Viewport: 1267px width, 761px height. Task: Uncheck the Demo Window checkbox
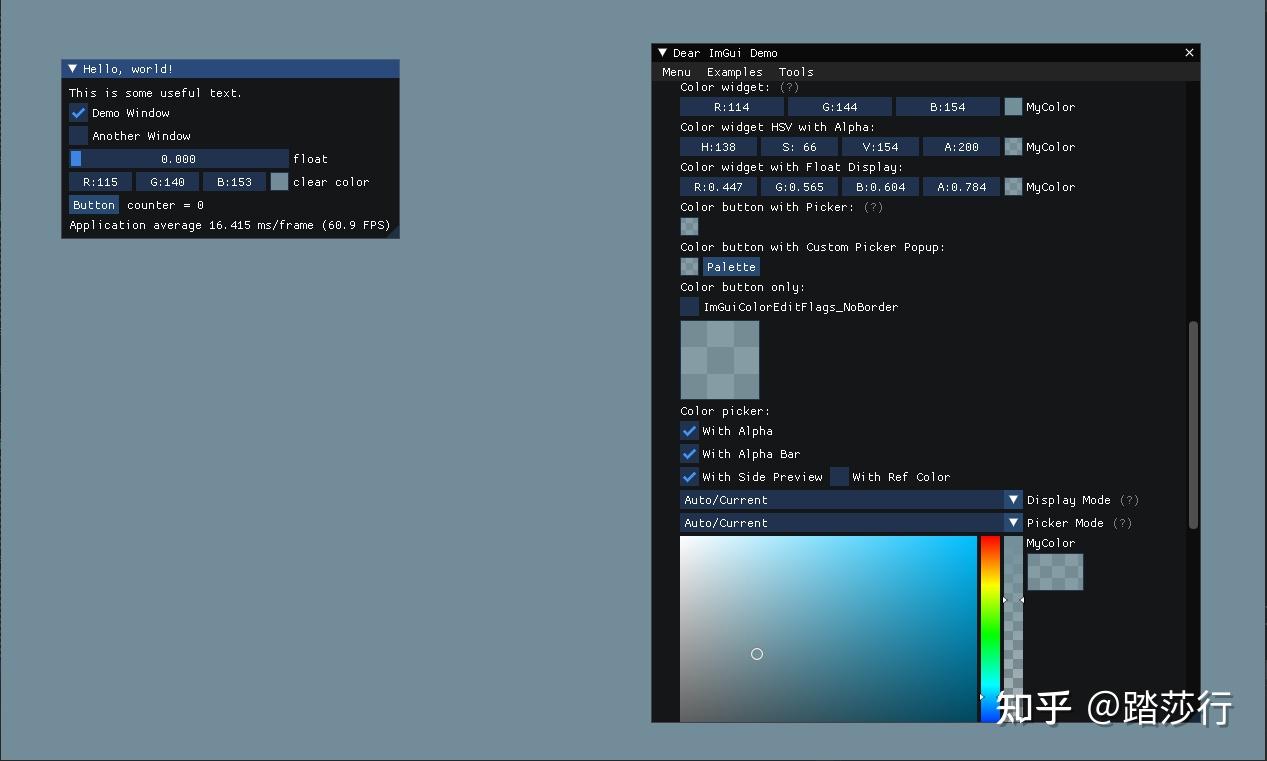[x=78, y=113]
